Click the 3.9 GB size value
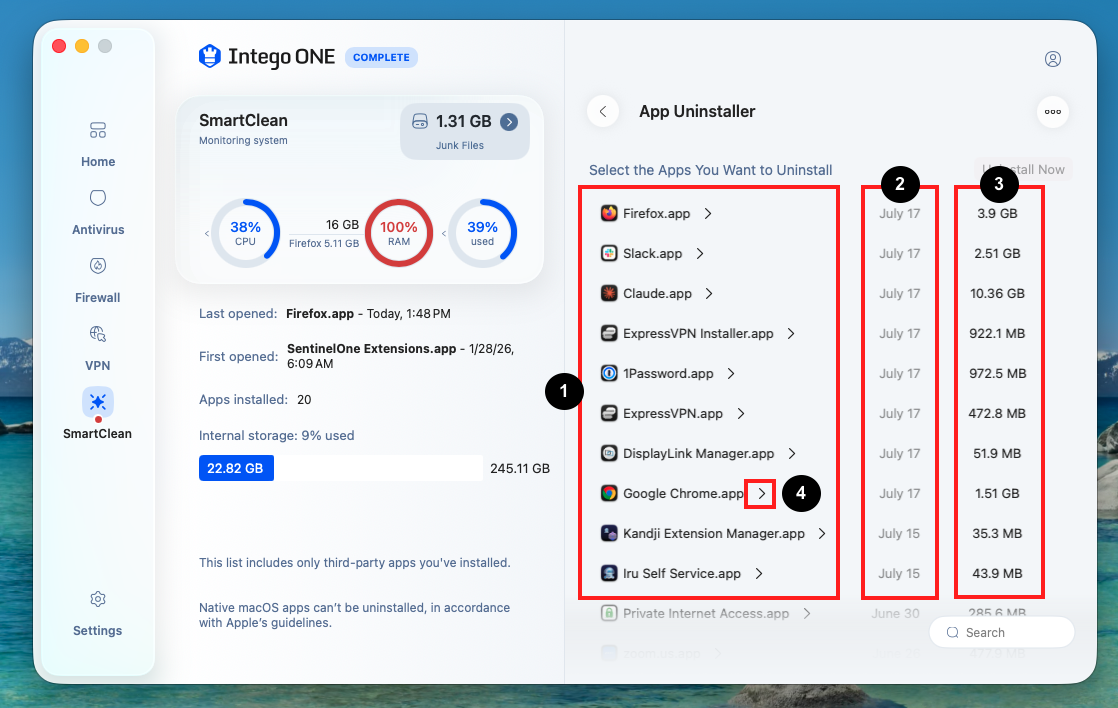The width and height of the screenshot is (1118, 708). (x=997, y=213)
